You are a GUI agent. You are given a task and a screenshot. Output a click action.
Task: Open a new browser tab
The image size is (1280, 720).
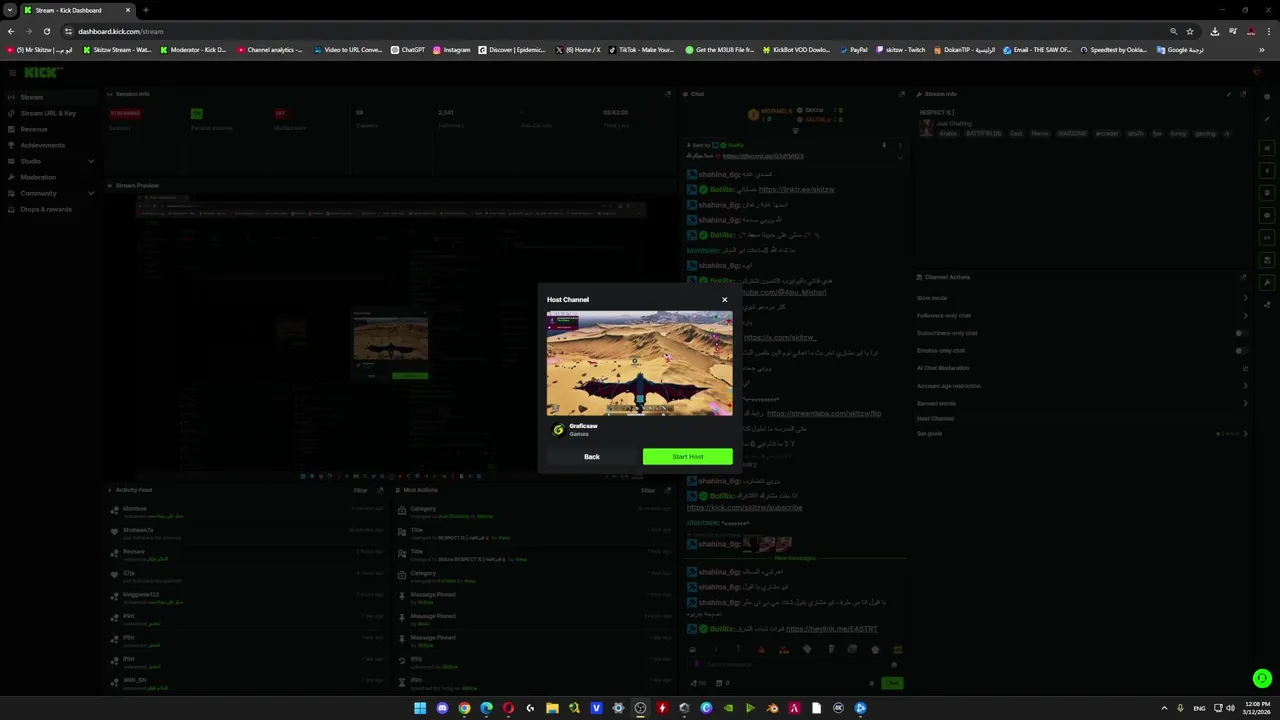pos(145,10)
